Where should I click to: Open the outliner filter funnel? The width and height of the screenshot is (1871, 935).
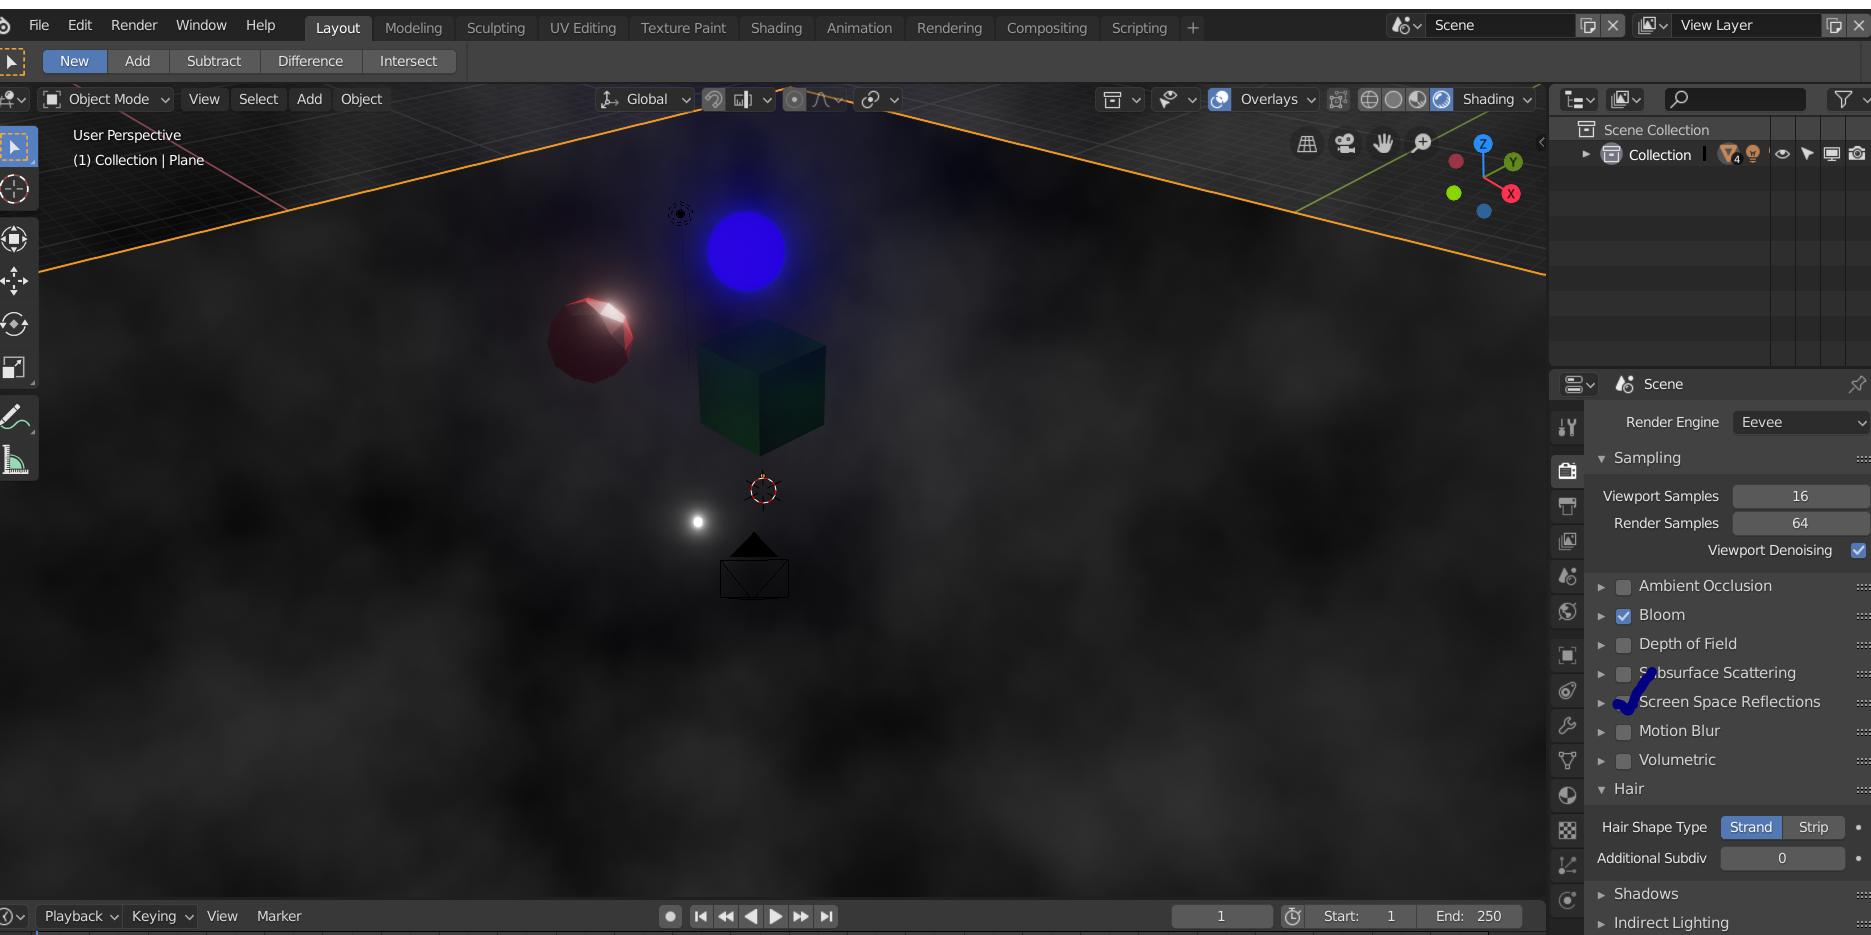pos(1842,99)
